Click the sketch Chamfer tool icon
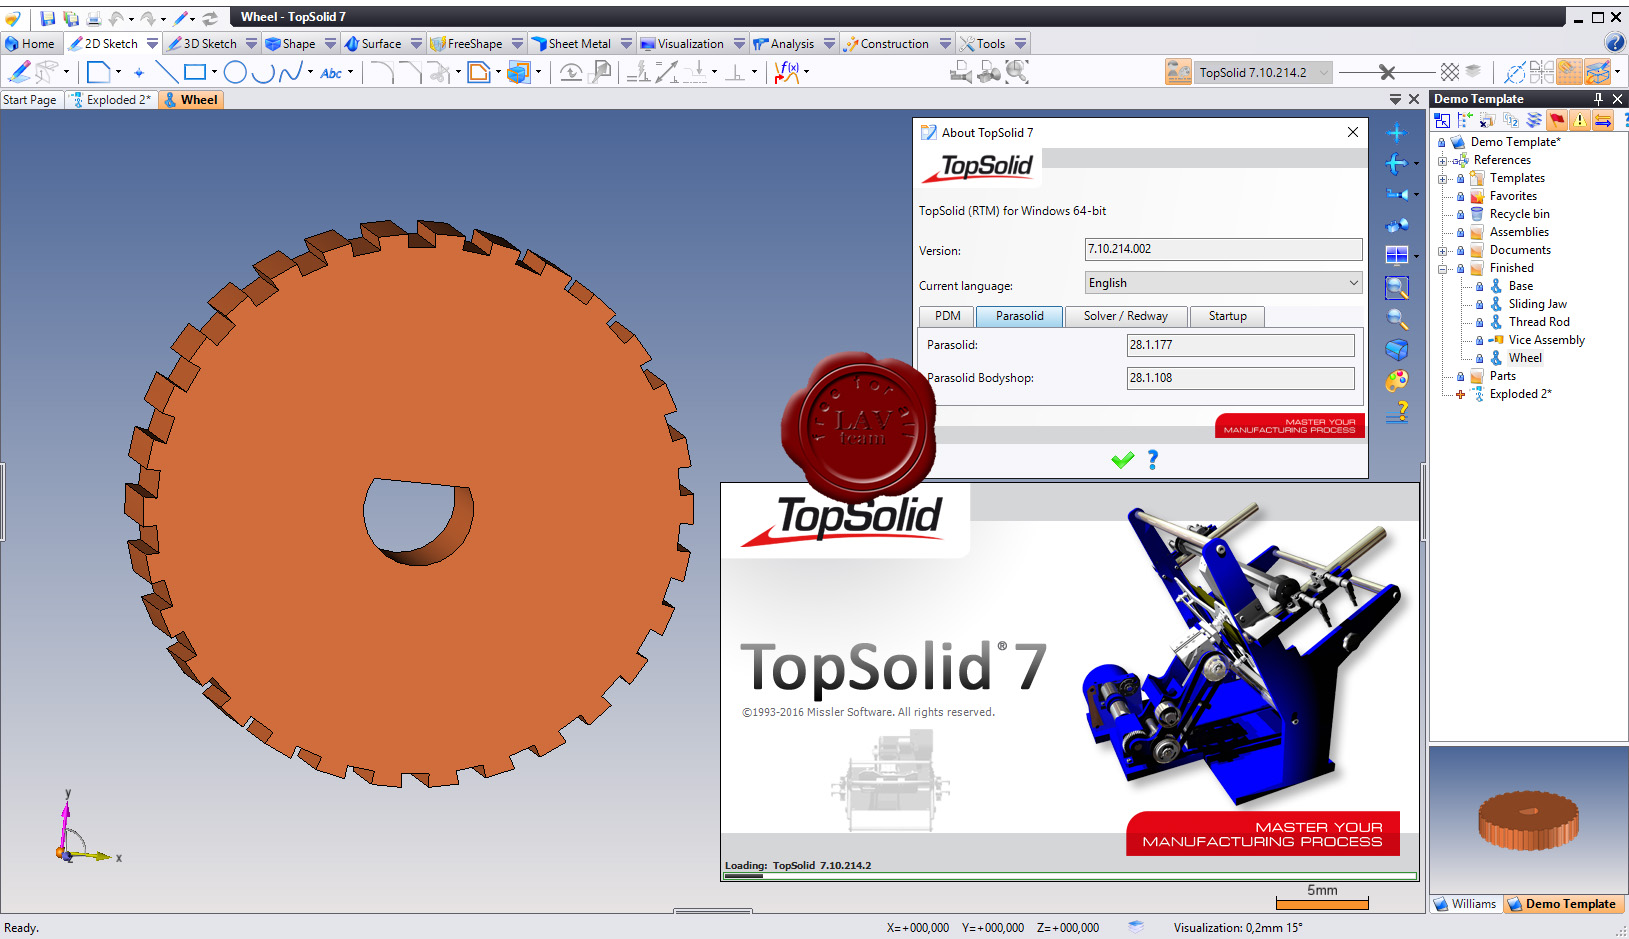Image resolution: width=1629 pixels, height=939 pixels. [x=410, y=72]
